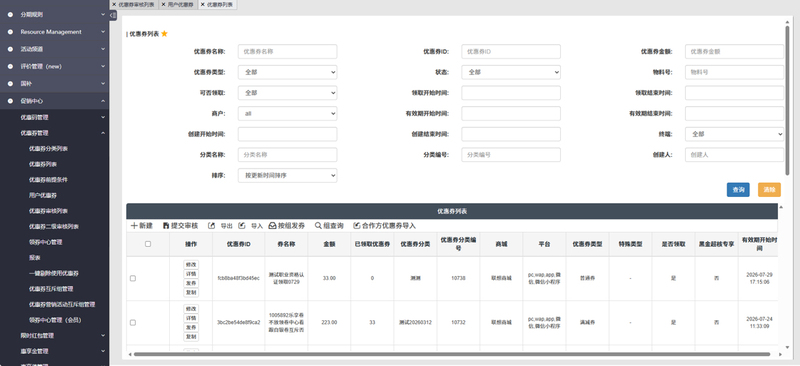The width and height of the screenshot is (800, 366).
Task: Click the 按组发券 toolbar button
Action: coord(287,226)
